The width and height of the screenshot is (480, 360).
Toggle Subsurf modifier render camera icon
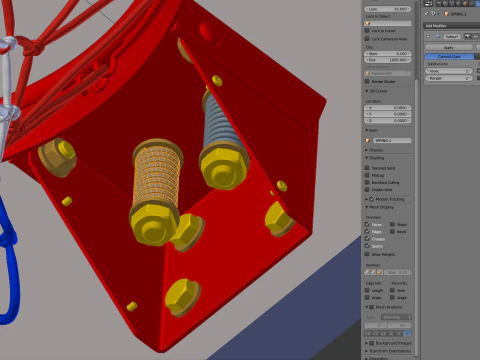468,36
